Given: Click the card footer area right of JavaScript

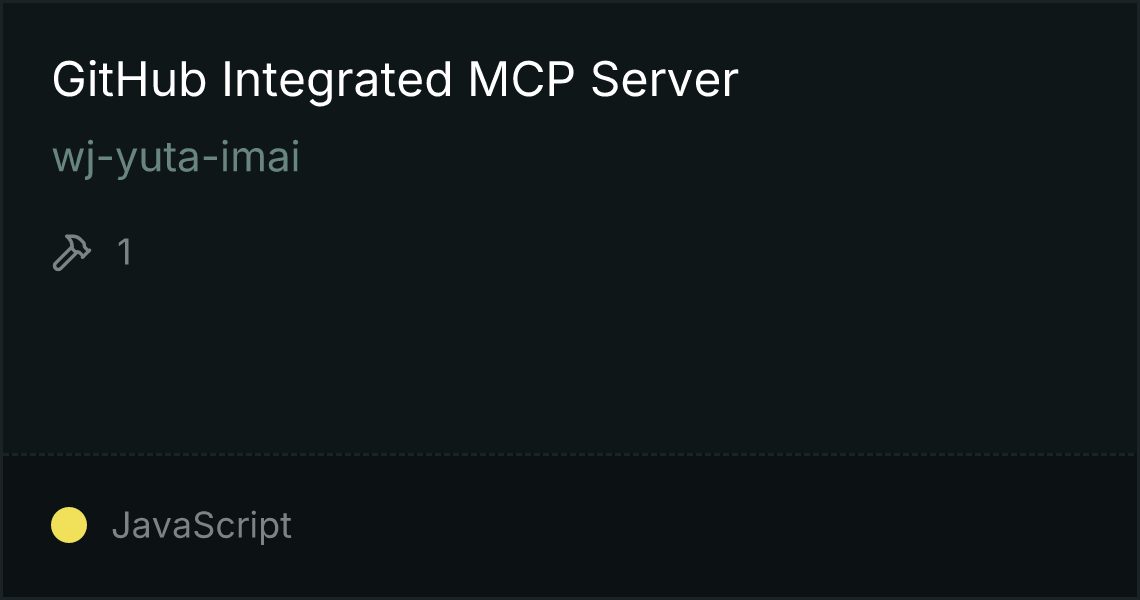Looking at the screenshot, I should (712, 526).
